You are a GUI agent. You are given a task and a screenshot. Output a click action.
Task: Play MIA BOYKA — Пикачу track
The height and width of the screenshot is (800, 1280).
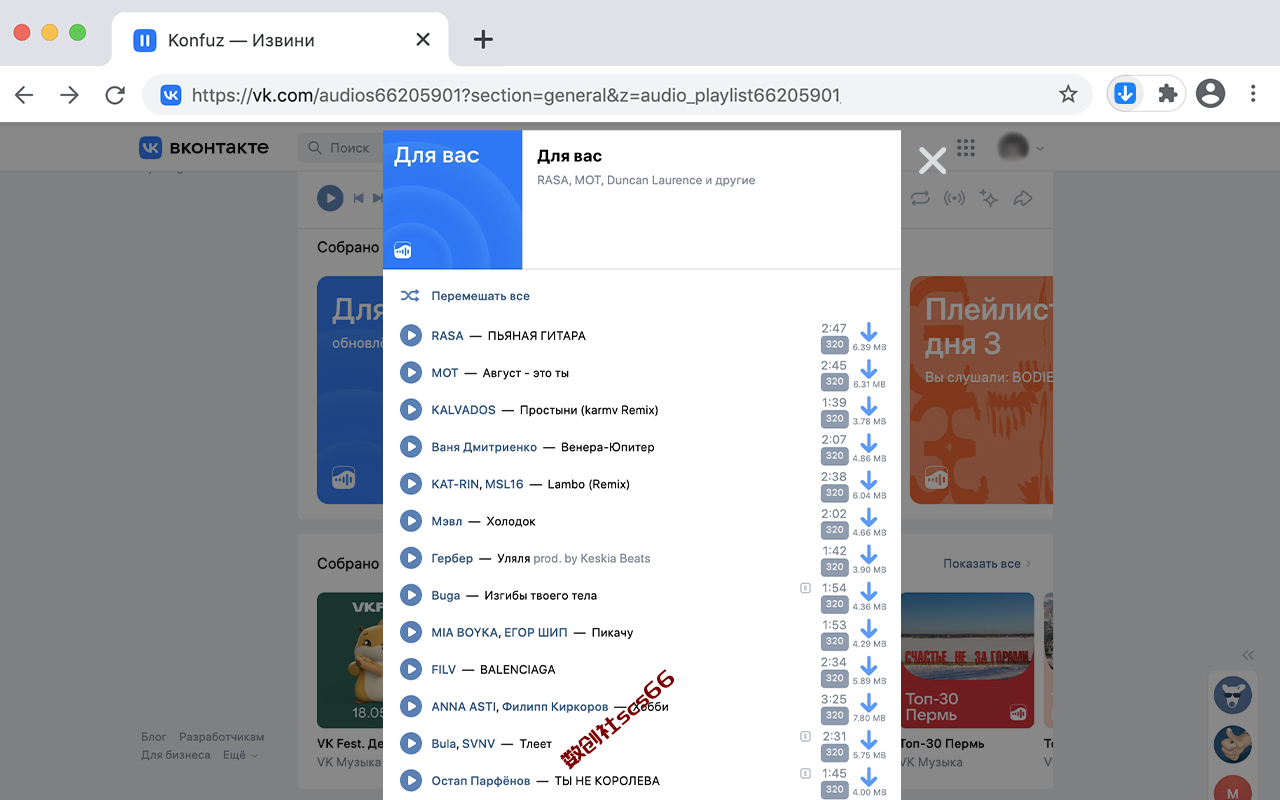click(411, 632)
